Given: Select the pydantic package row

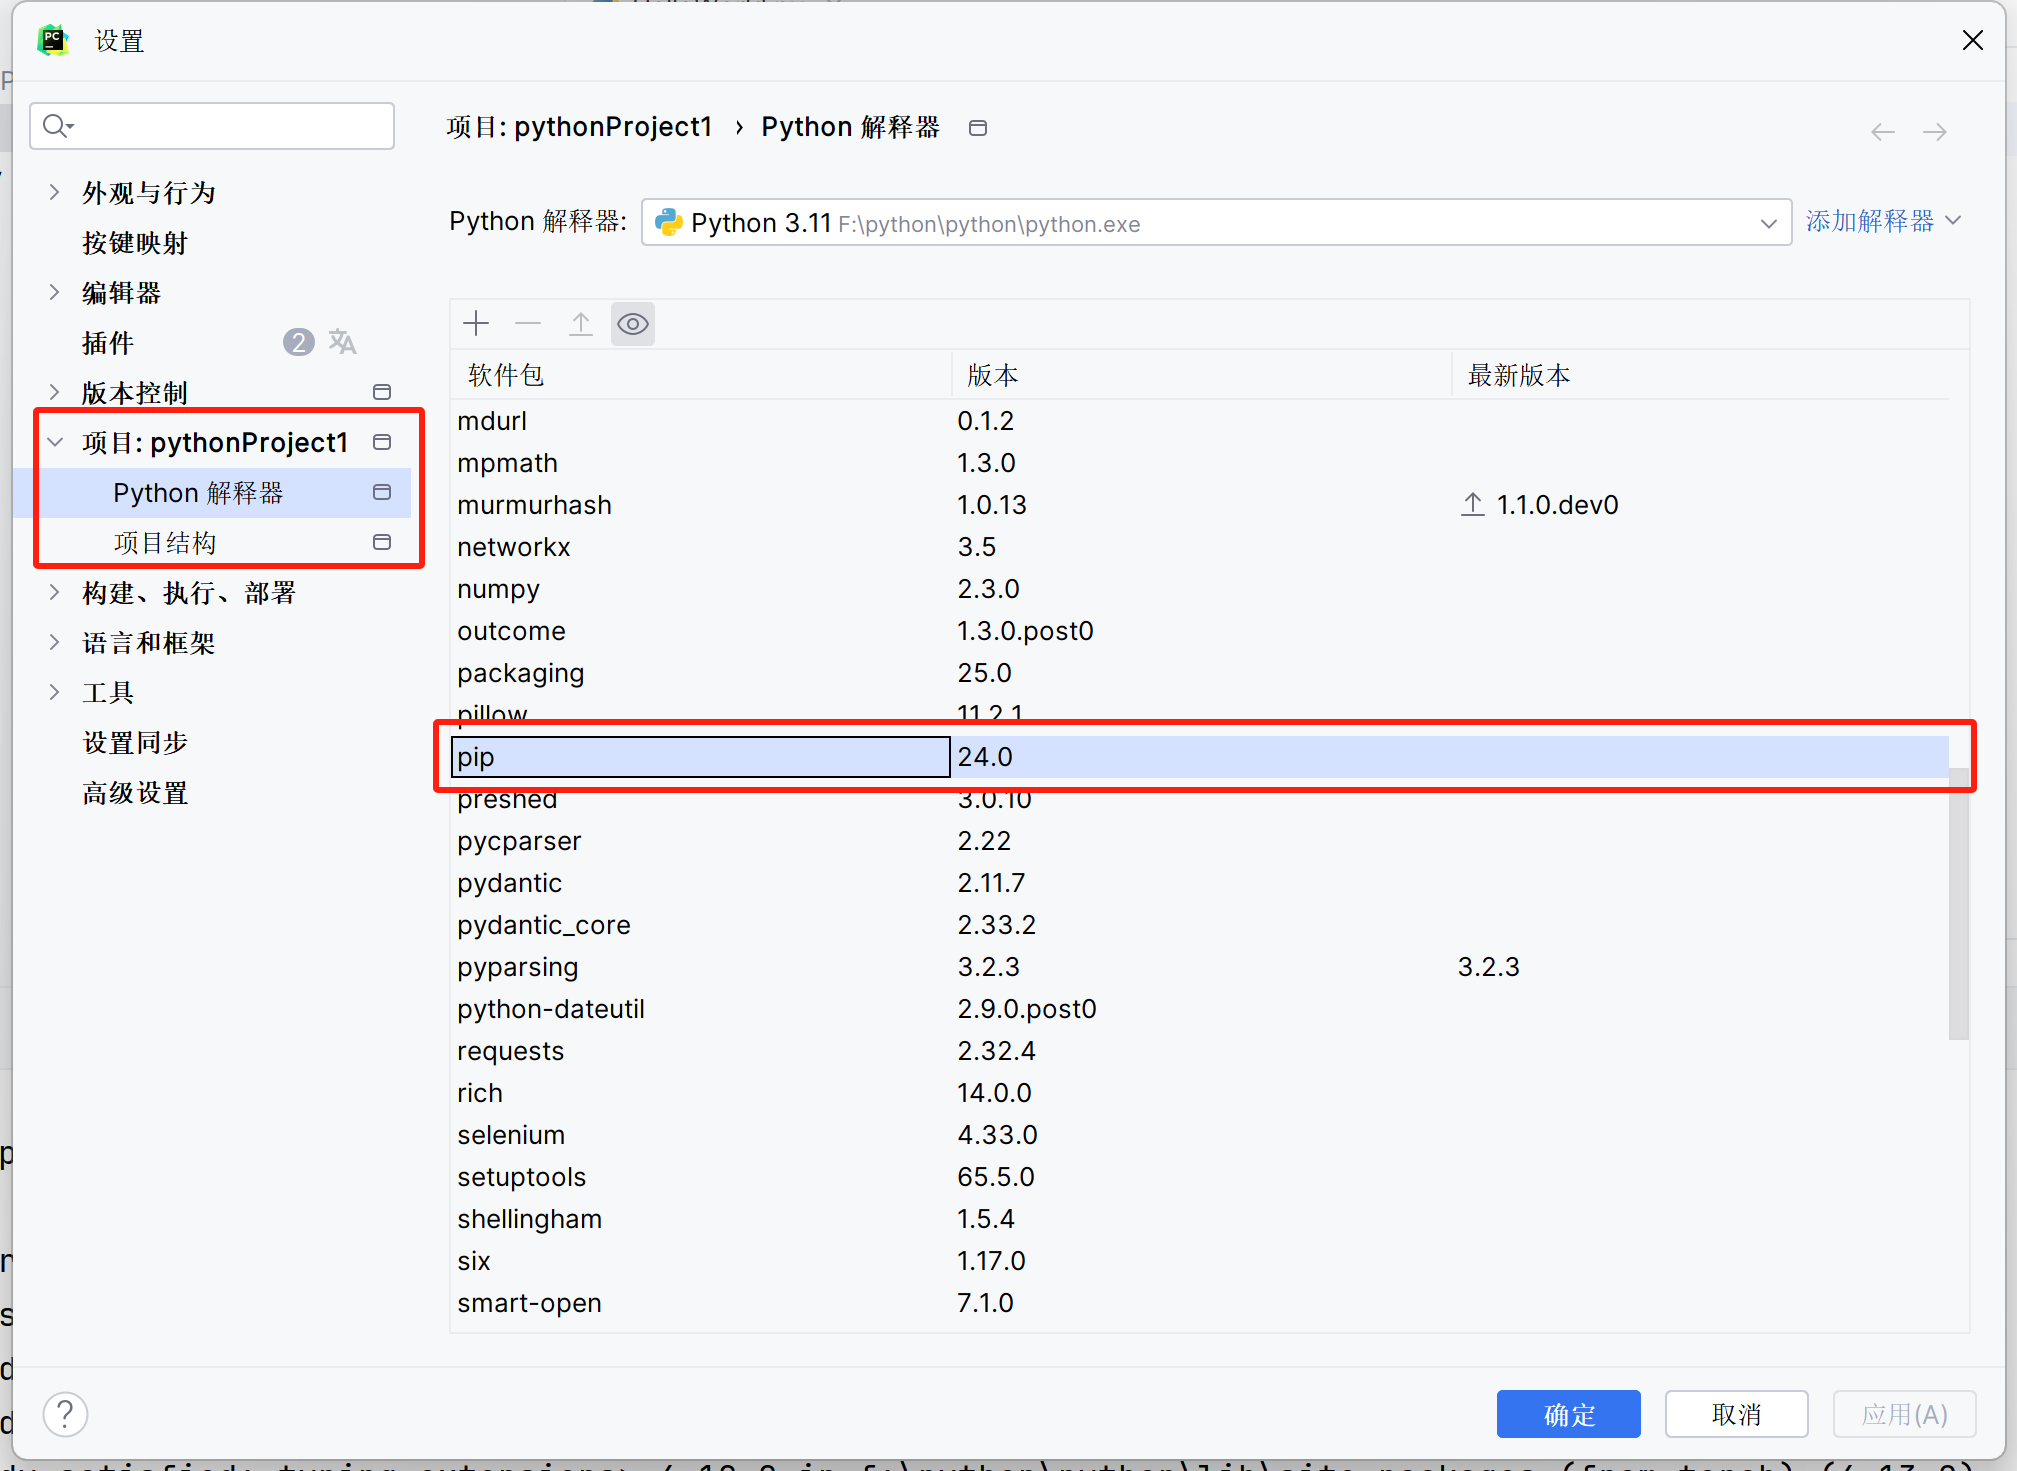Looking at the screenshot, I should (1200, 882).
